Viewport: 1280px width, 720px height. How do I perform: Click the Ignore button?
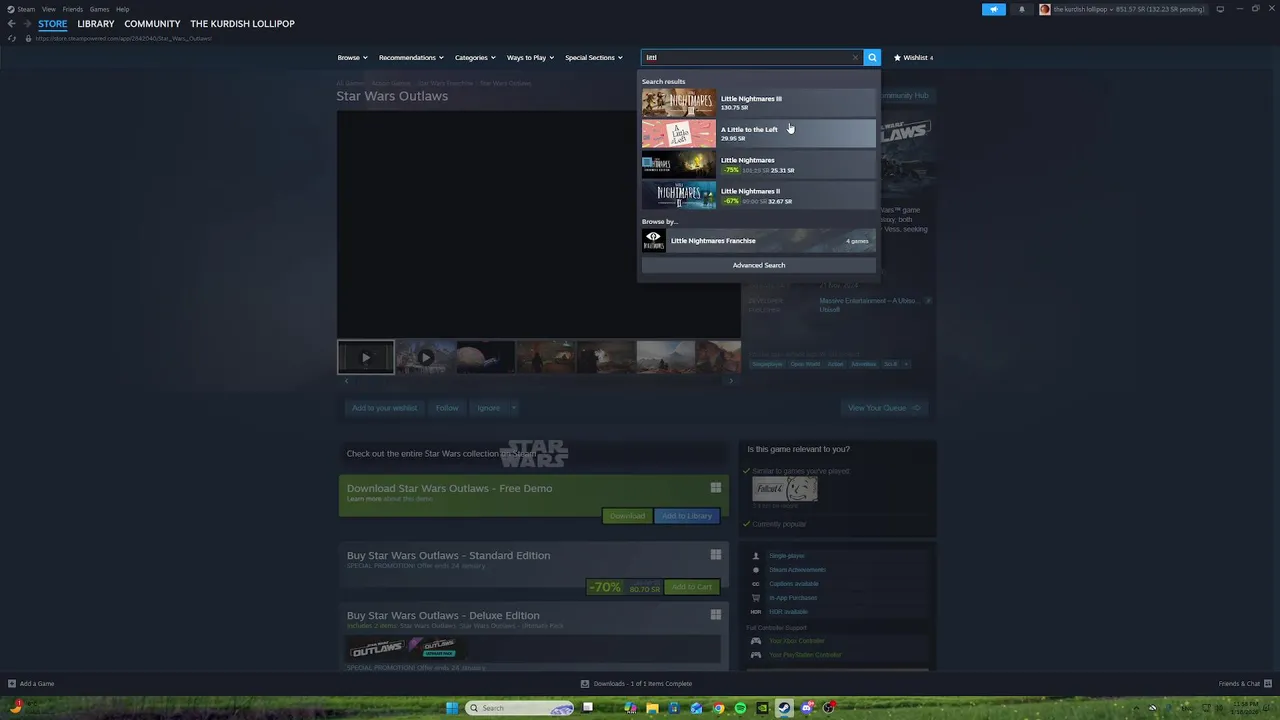pos(488,408)
